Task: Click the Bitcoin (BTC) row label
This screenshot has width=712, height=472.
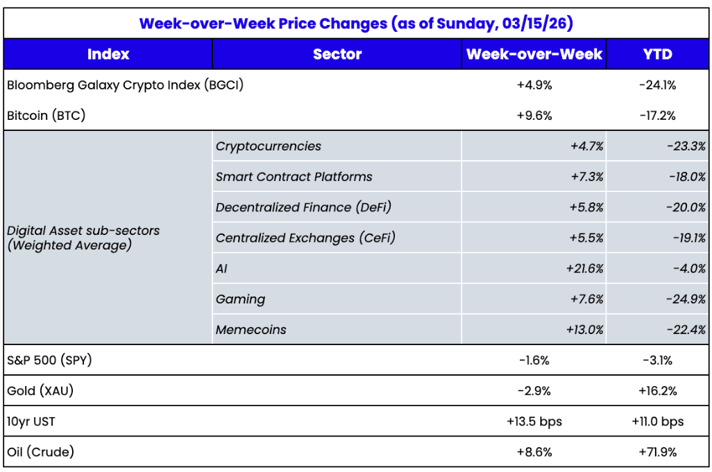Action: (46, 115)
